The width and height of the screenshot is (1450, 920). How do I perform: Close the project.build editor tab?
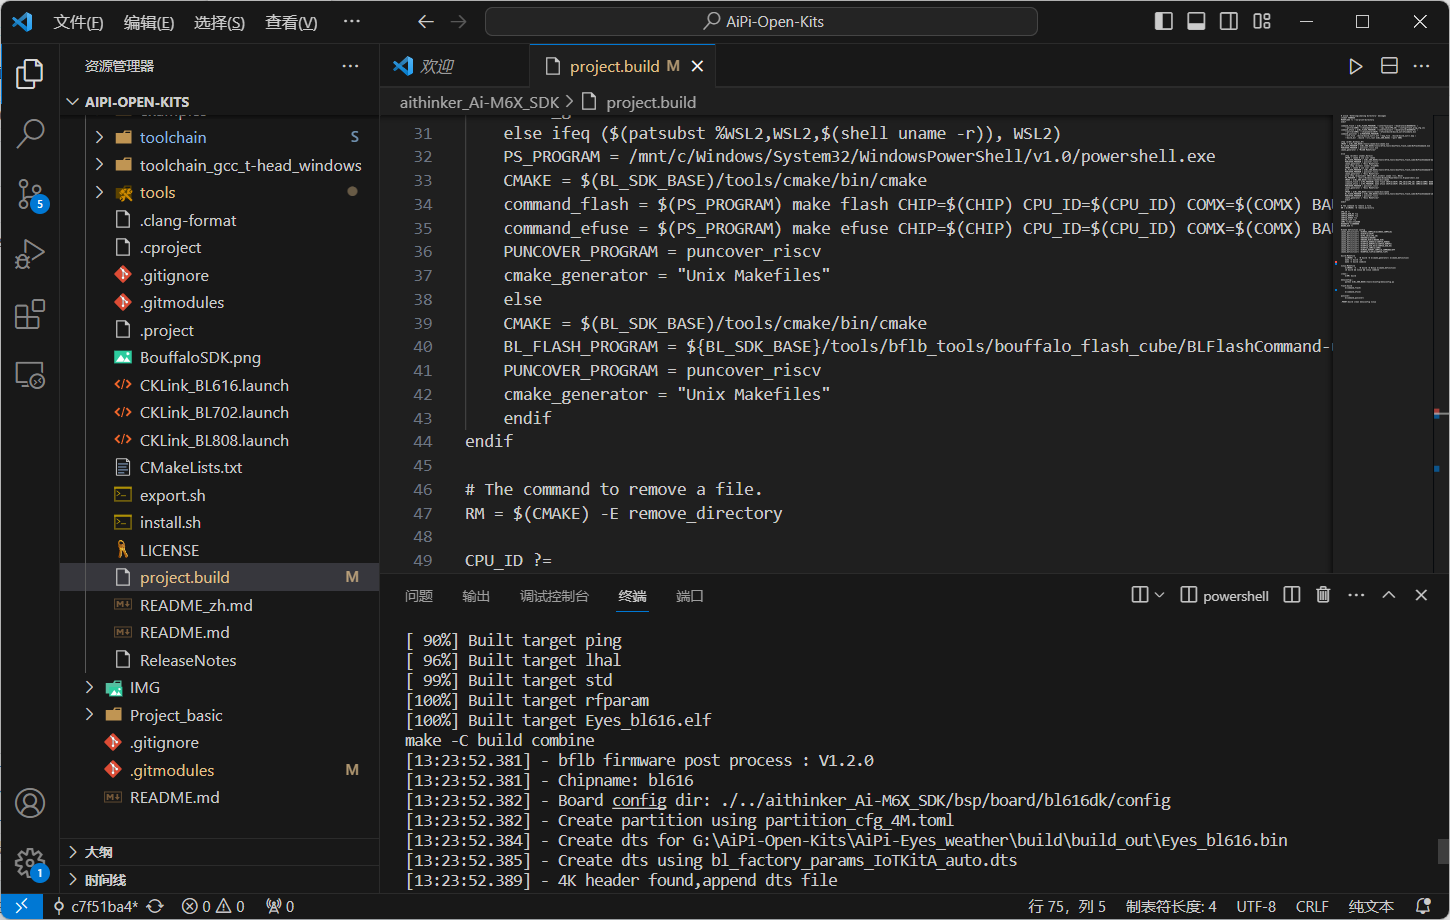click(698, 66)
